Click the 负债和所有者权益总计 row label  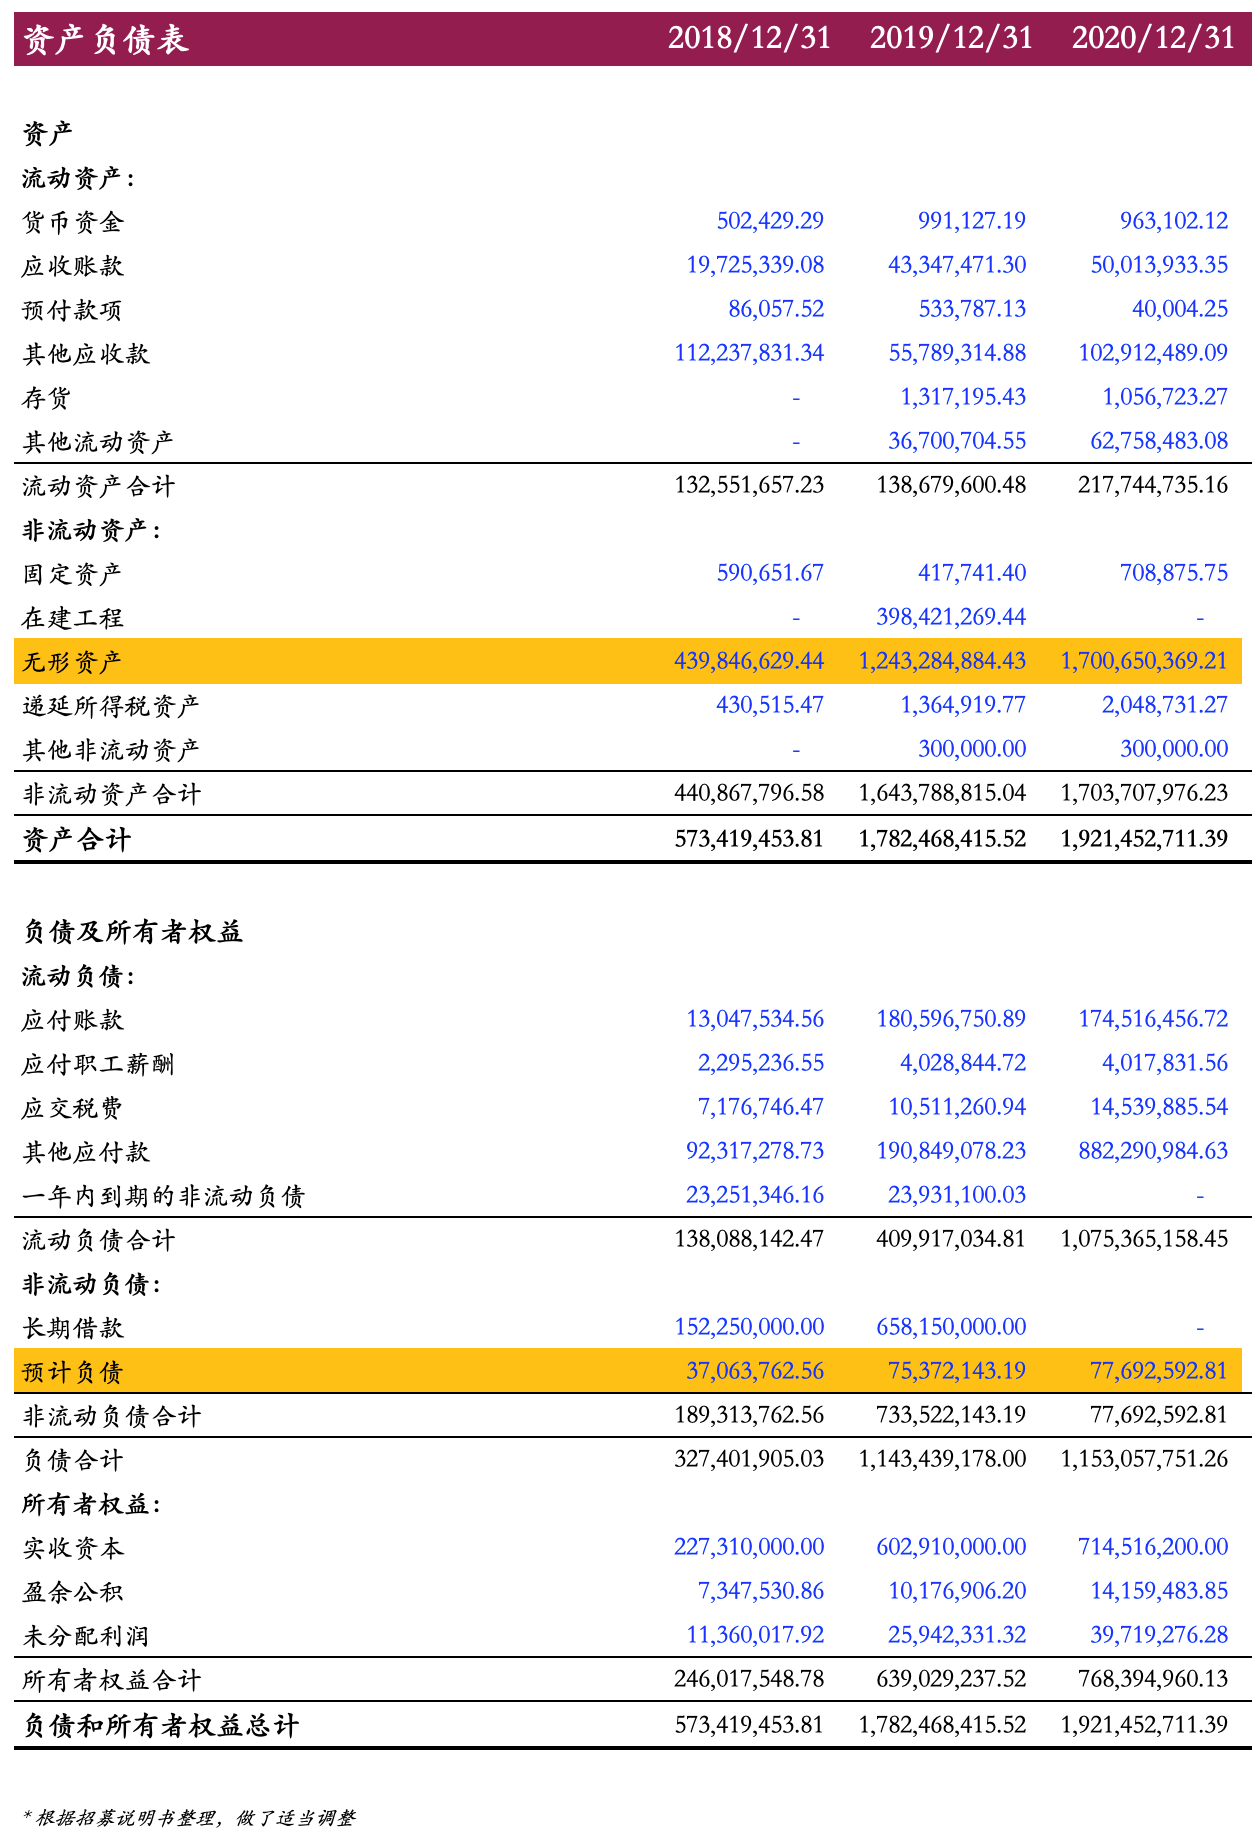coord(160,1726)
